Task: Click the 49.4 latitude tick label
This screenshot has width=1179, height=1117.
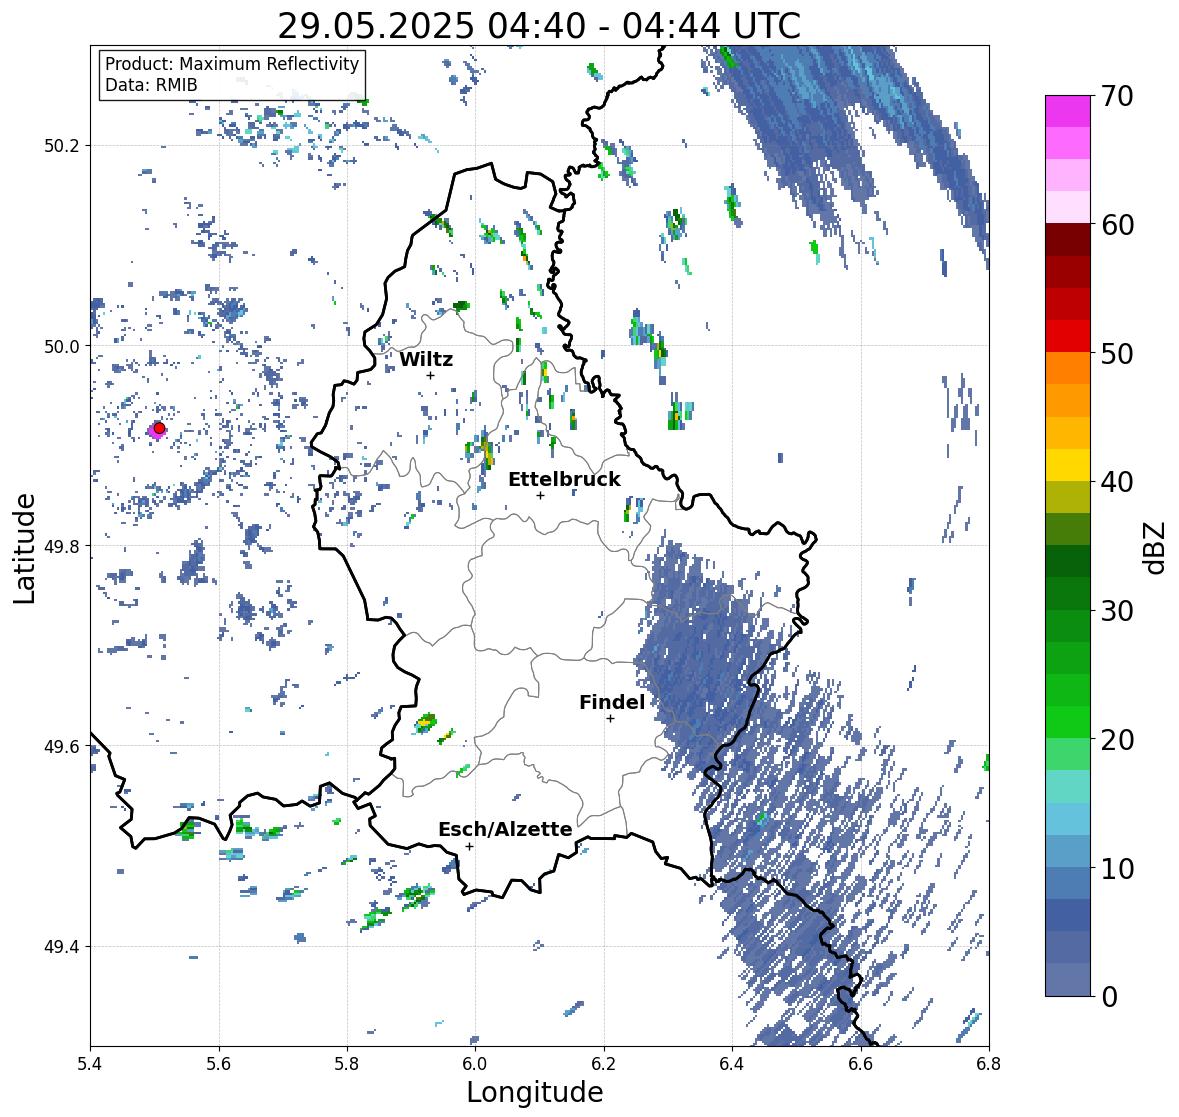Action: click(x=60, y=947)
